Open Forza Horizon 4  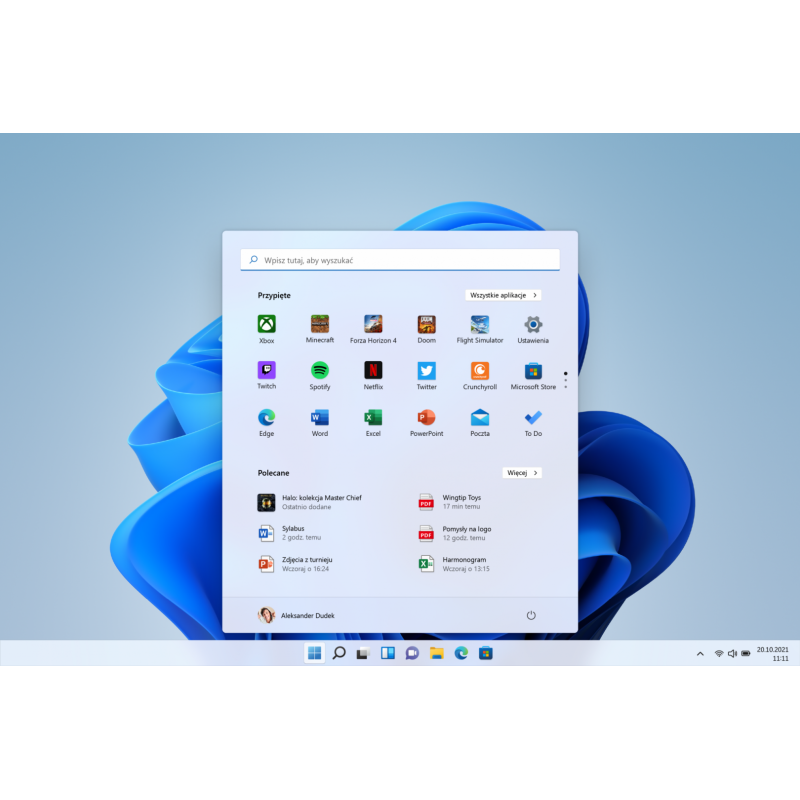click(x=373, y=329)
